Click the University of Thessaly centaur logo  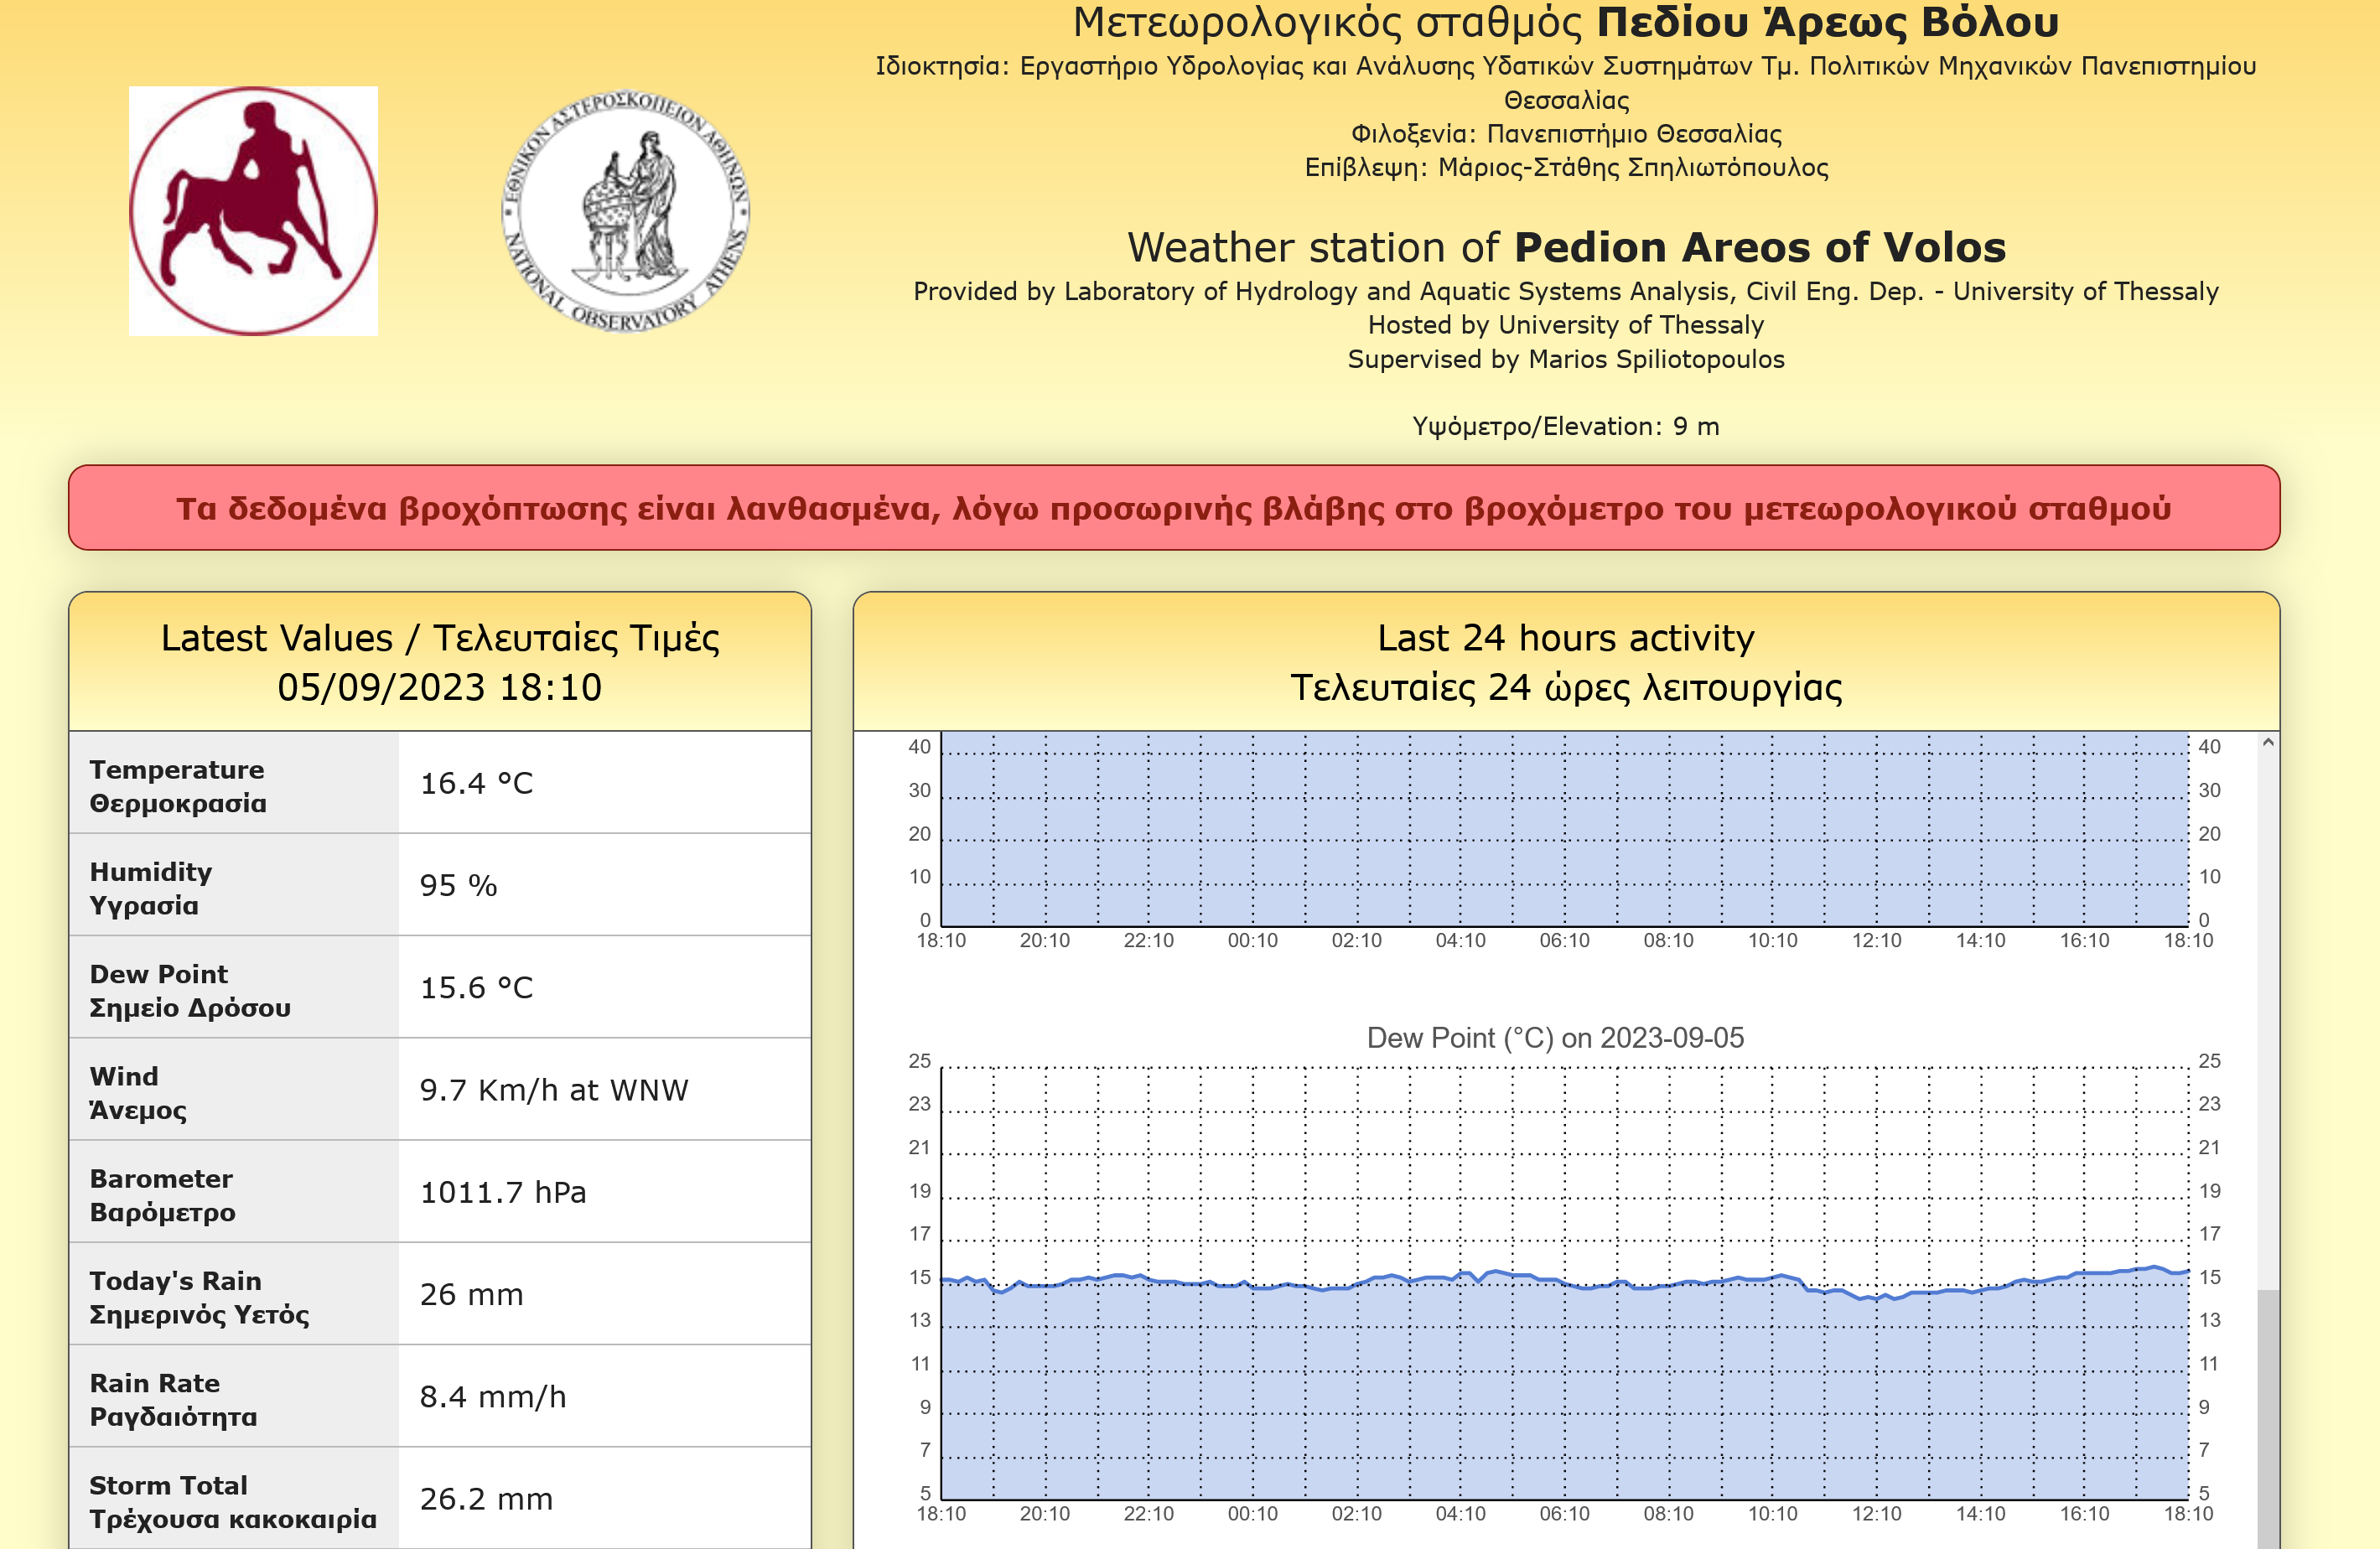[x=253, y=211]
